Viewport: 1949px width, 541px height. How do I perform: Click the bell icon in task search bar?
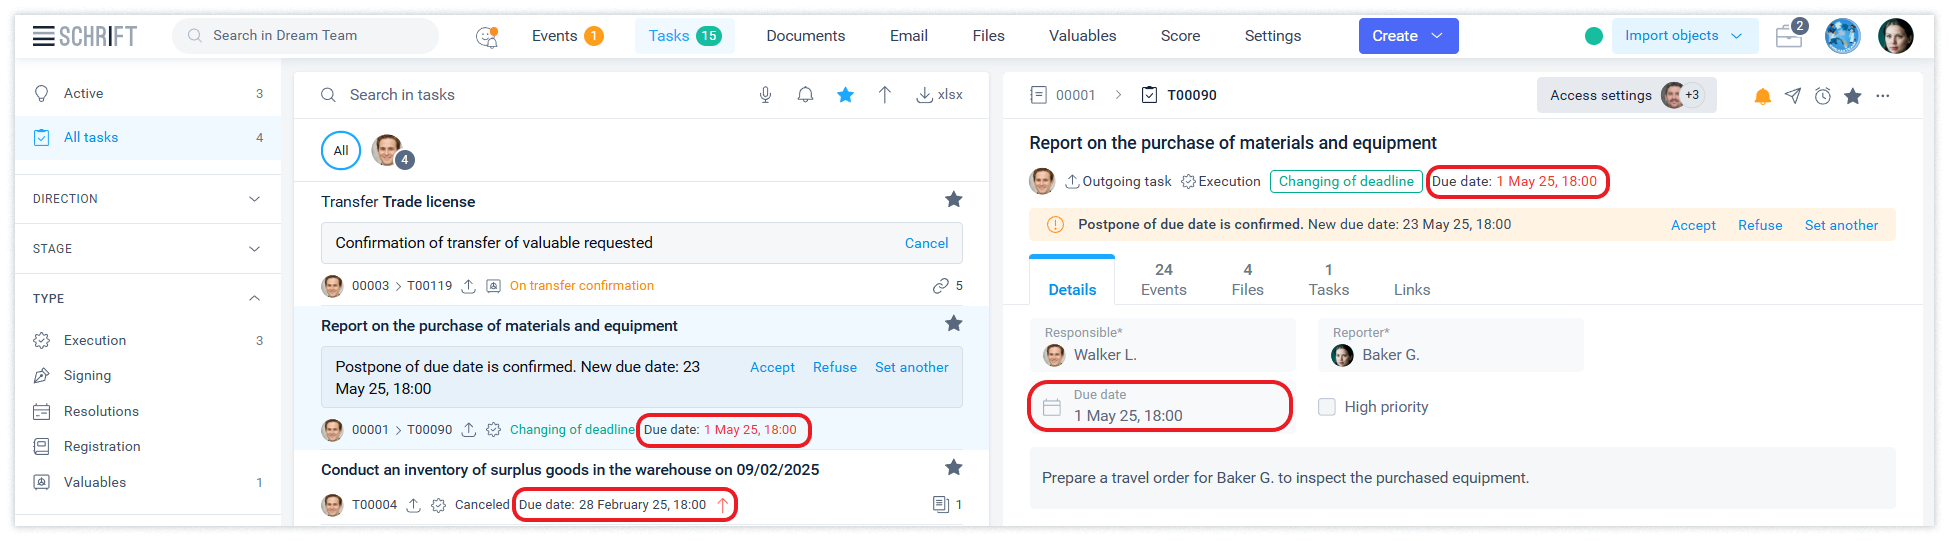click(805, 95)
